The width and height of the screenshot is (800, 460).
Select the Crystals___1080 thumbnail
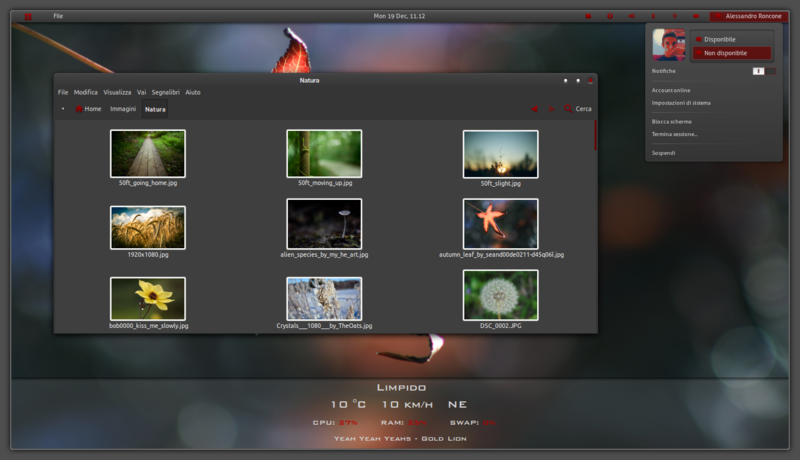(x=324, y=299)
